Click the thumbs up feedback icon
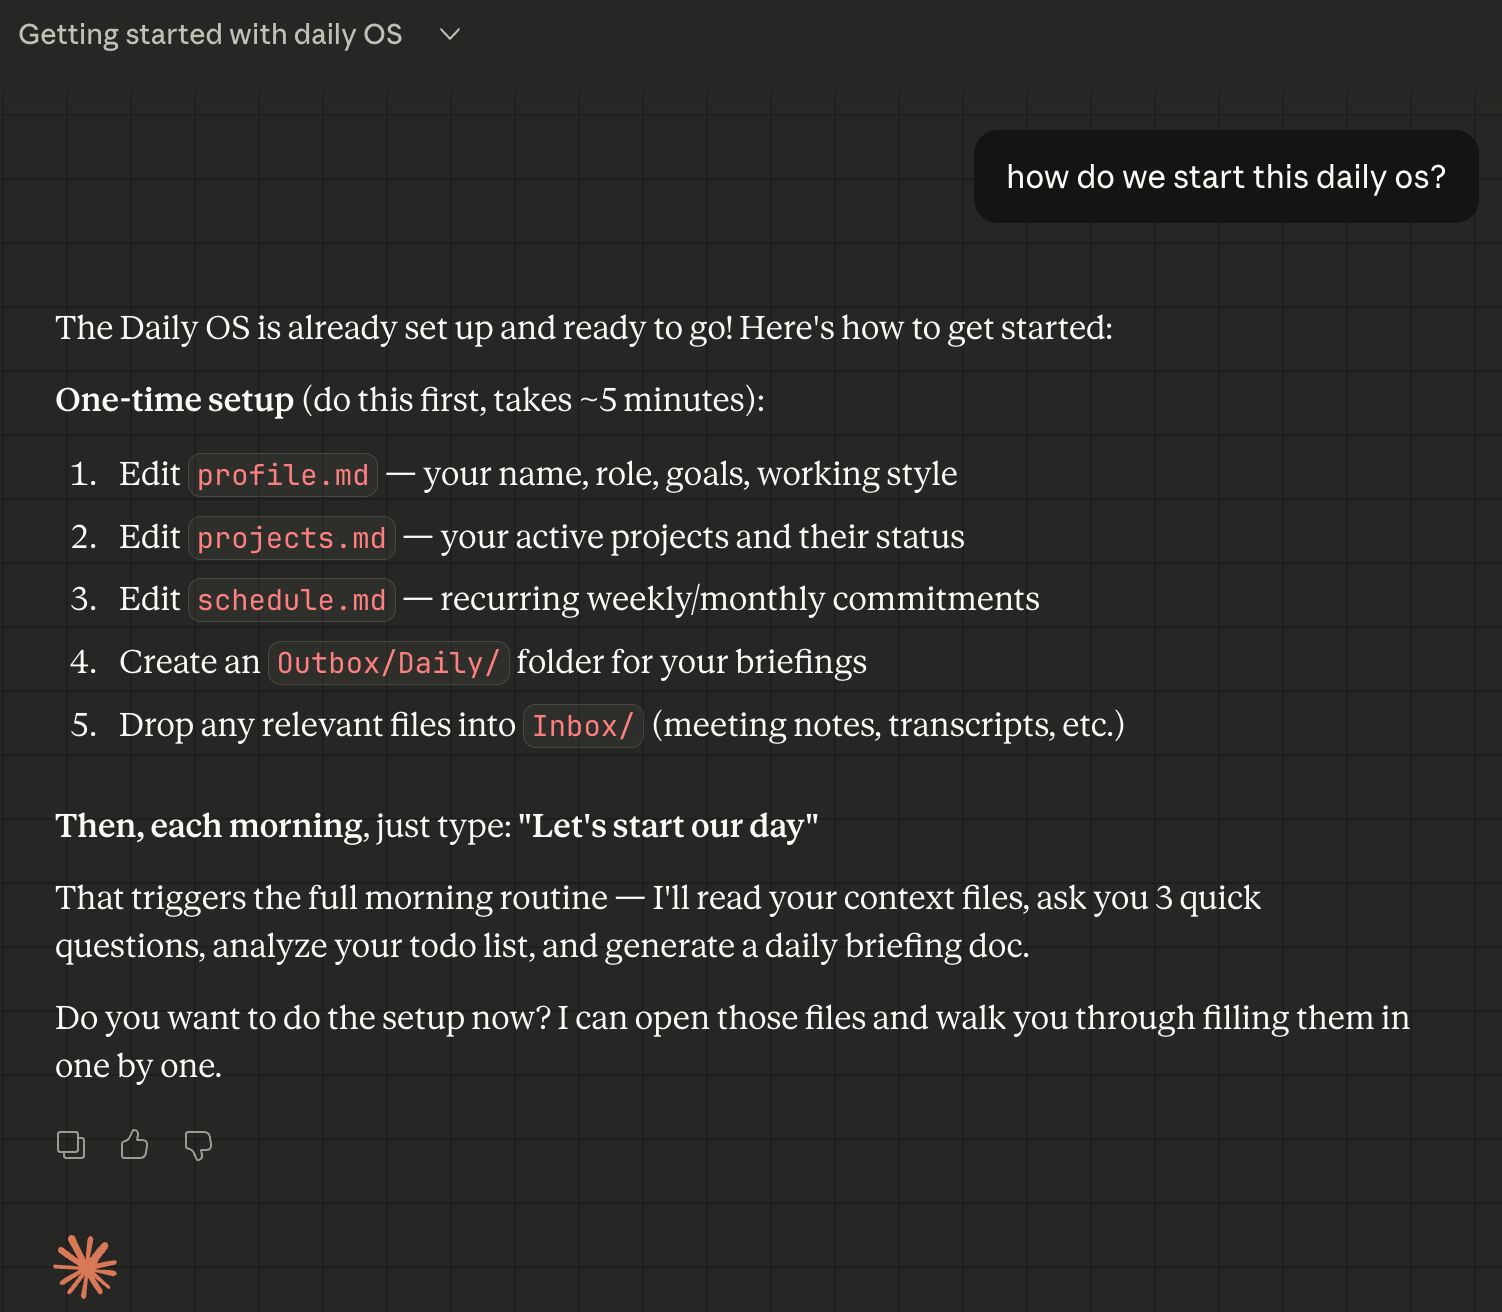The width and height of the screenshot is (1502, 1312). click(x=134, y=1144)
